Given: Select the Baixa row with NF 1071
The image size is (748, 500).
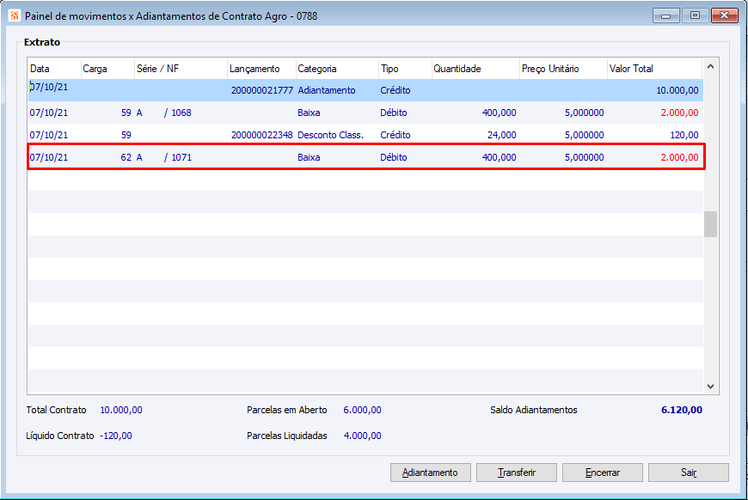Looking at the screenshot, I should (365, 157).
